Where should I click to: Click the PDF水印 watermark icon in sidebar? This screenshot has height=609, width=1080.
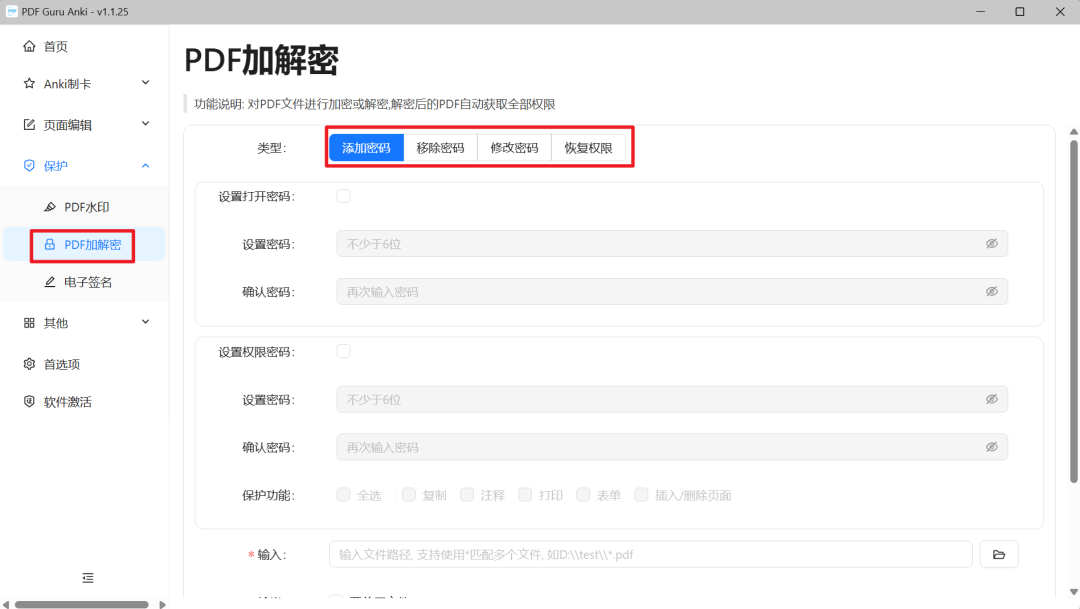[x=50, y=207]
